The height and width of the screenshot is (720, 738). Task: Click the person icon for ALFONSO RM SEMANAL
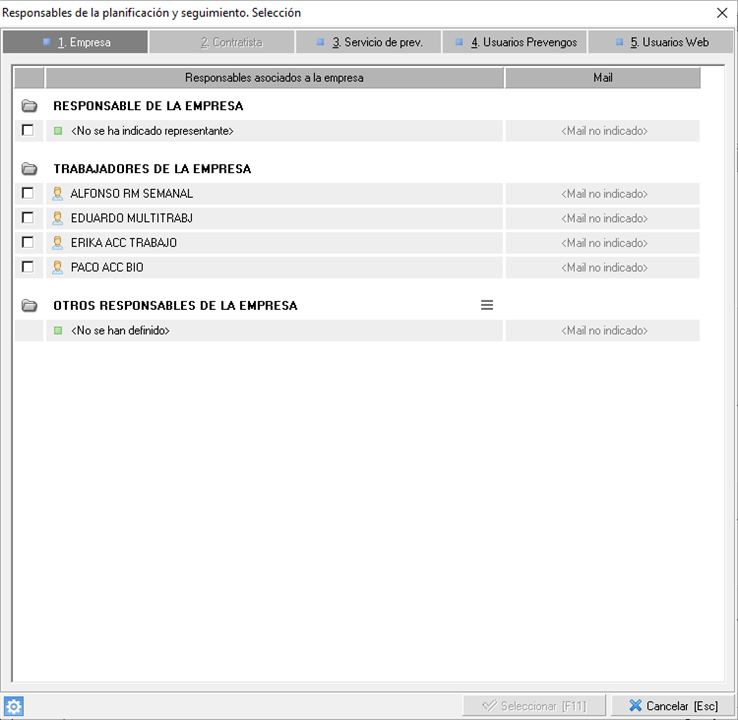point(57,193)
